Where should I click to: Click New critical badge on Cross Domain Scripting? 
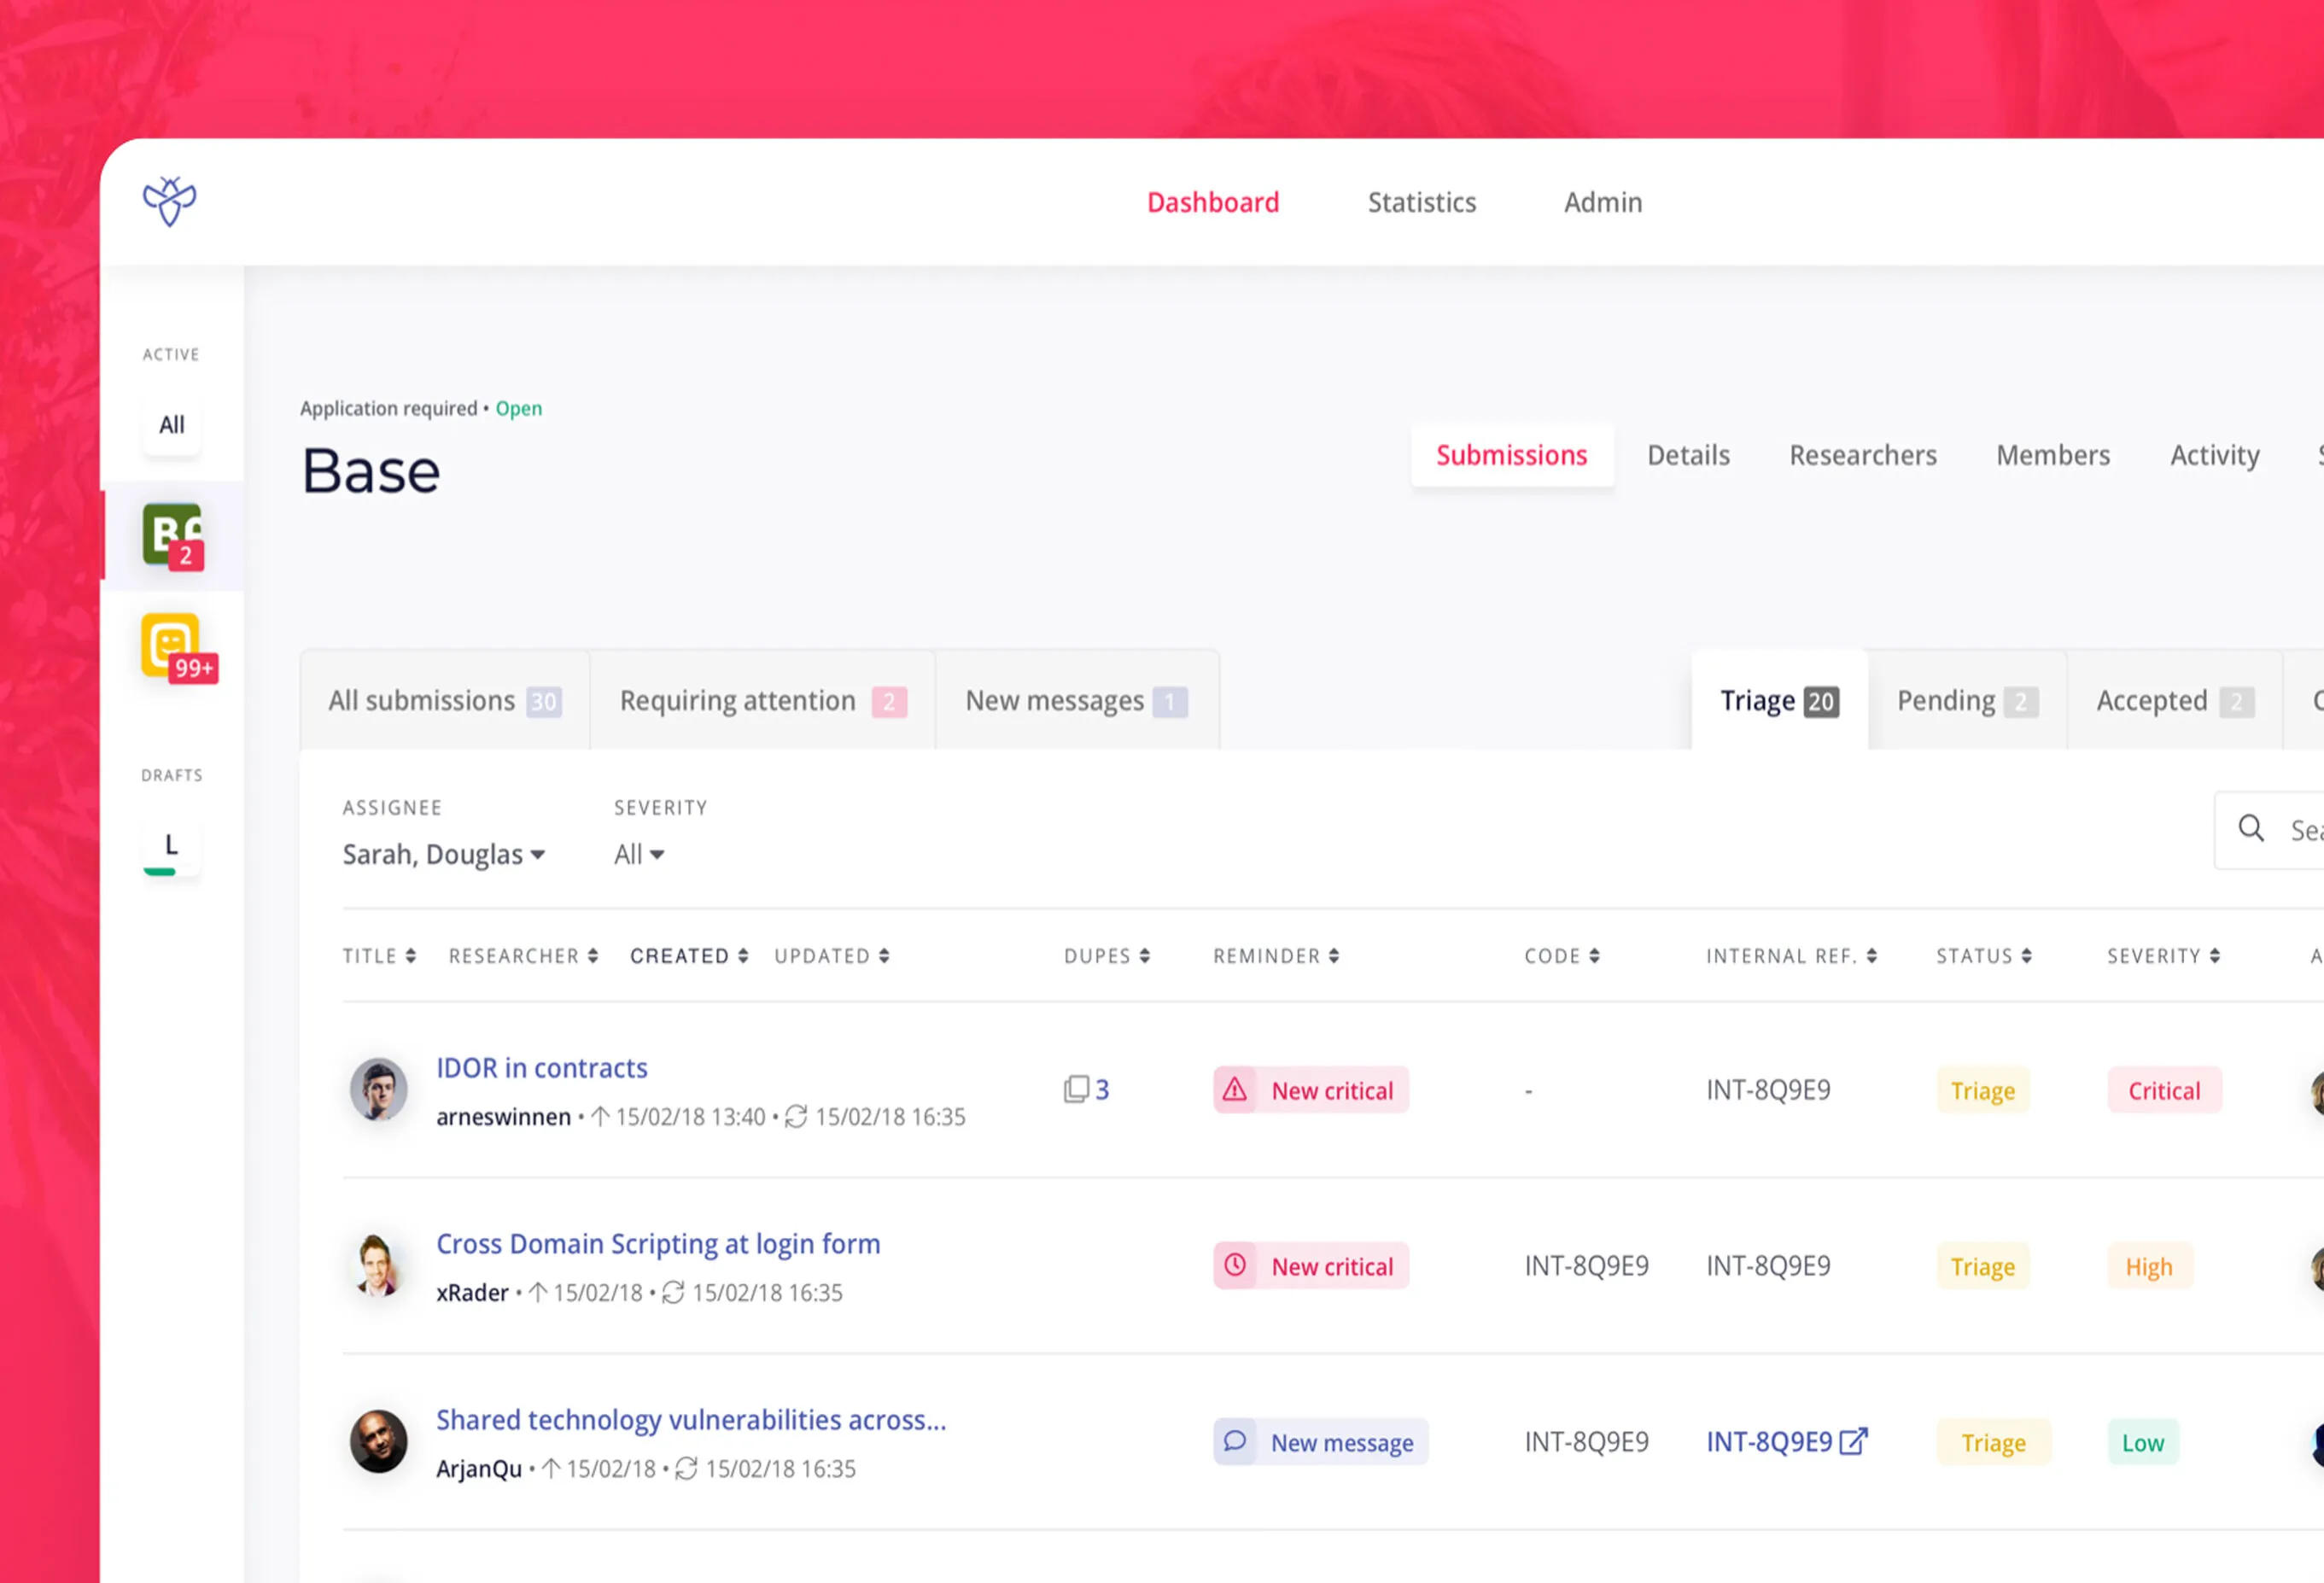tap(1311, 1265)
